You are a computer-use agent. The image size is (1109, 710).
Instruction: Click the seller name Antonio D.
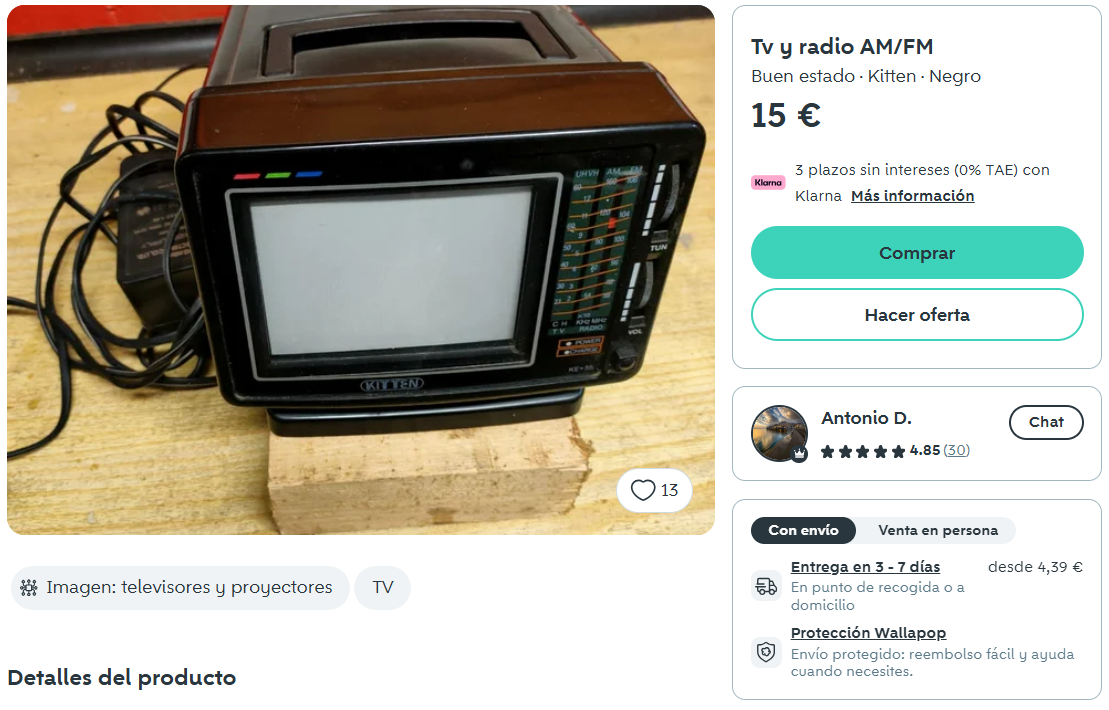click(866, 418)
